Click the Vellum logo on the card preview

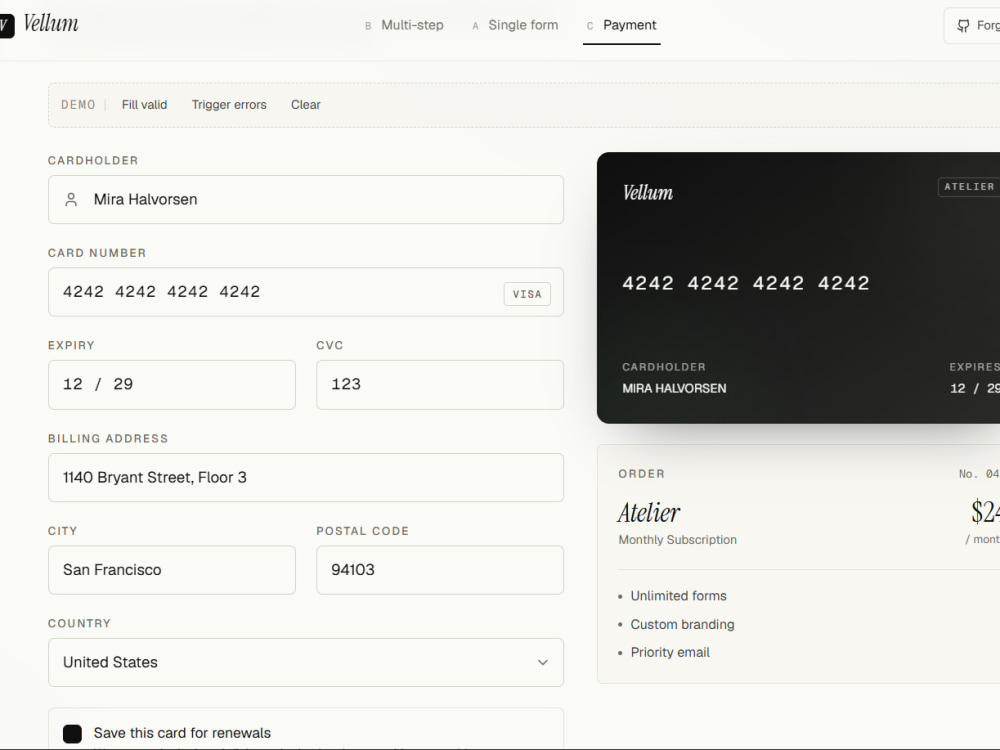(x=647, y=193)
